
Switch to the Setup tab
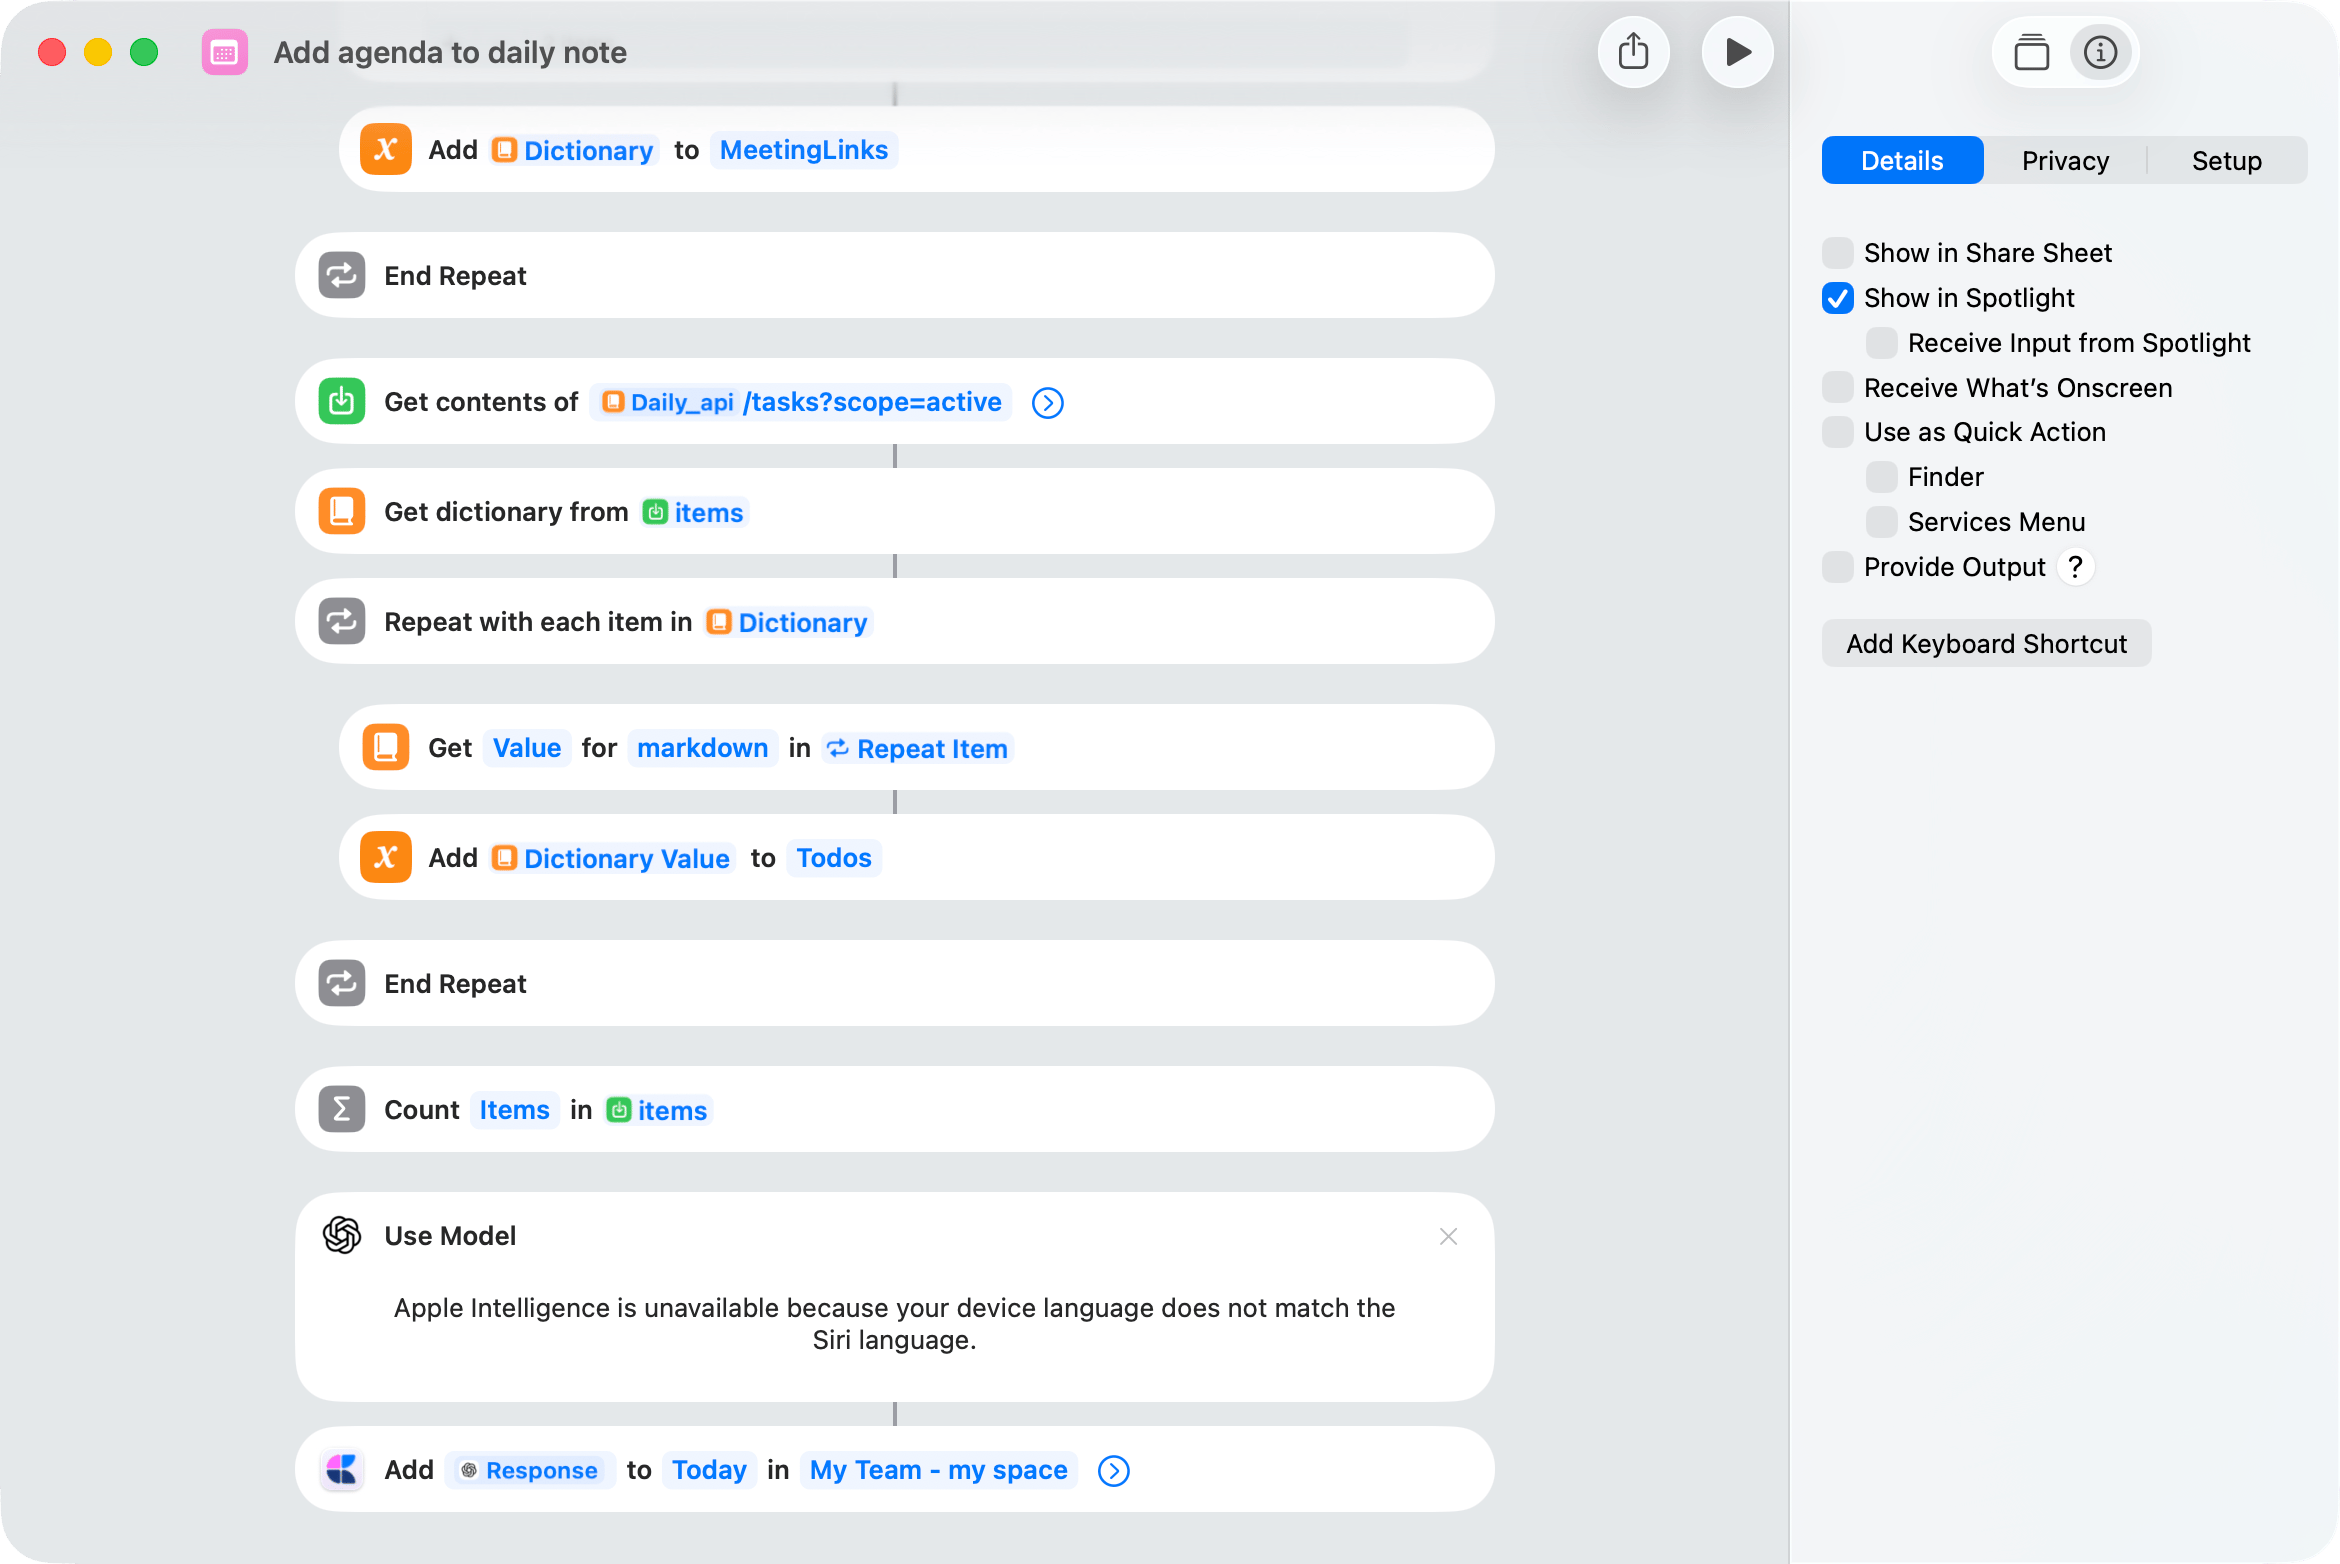2227,160
